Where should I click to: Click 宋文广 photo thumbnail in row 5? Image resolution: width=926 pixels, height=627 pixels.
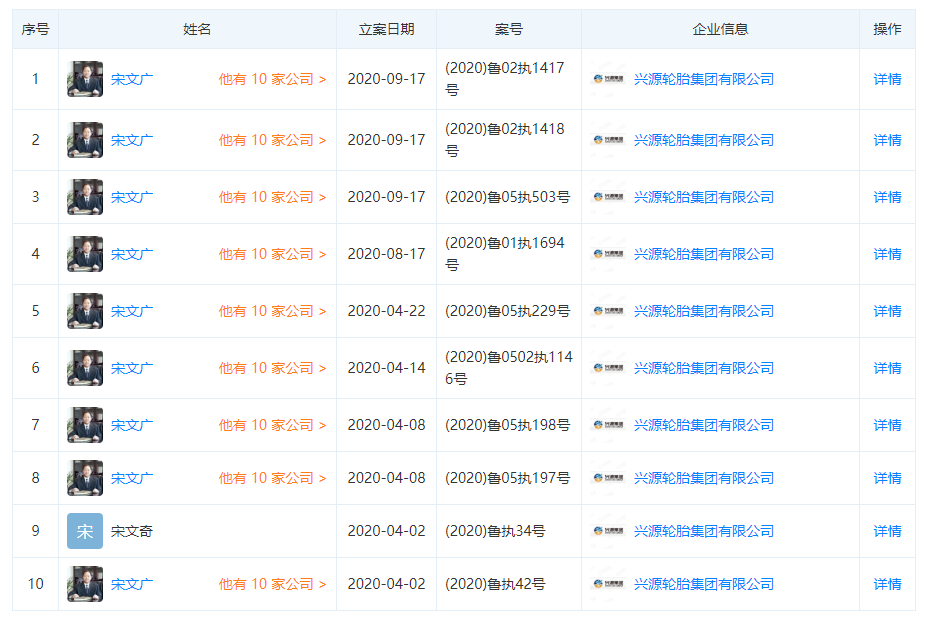(85, 311)
